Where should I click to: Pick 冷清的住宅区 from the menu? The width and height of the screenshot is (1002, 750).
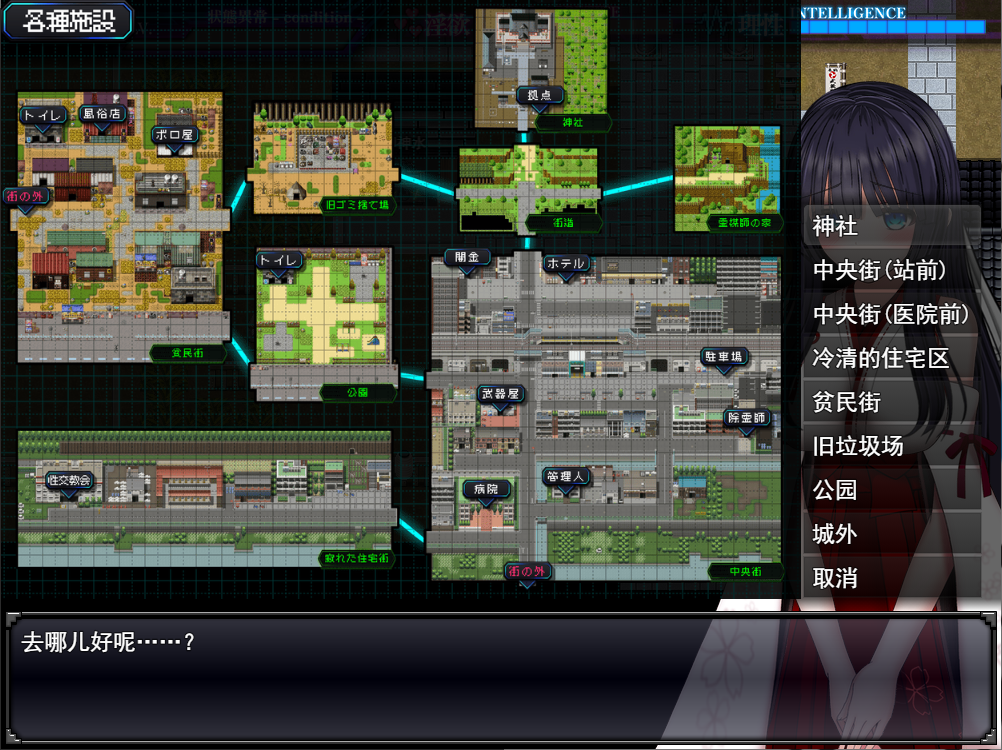pos(891,358)
